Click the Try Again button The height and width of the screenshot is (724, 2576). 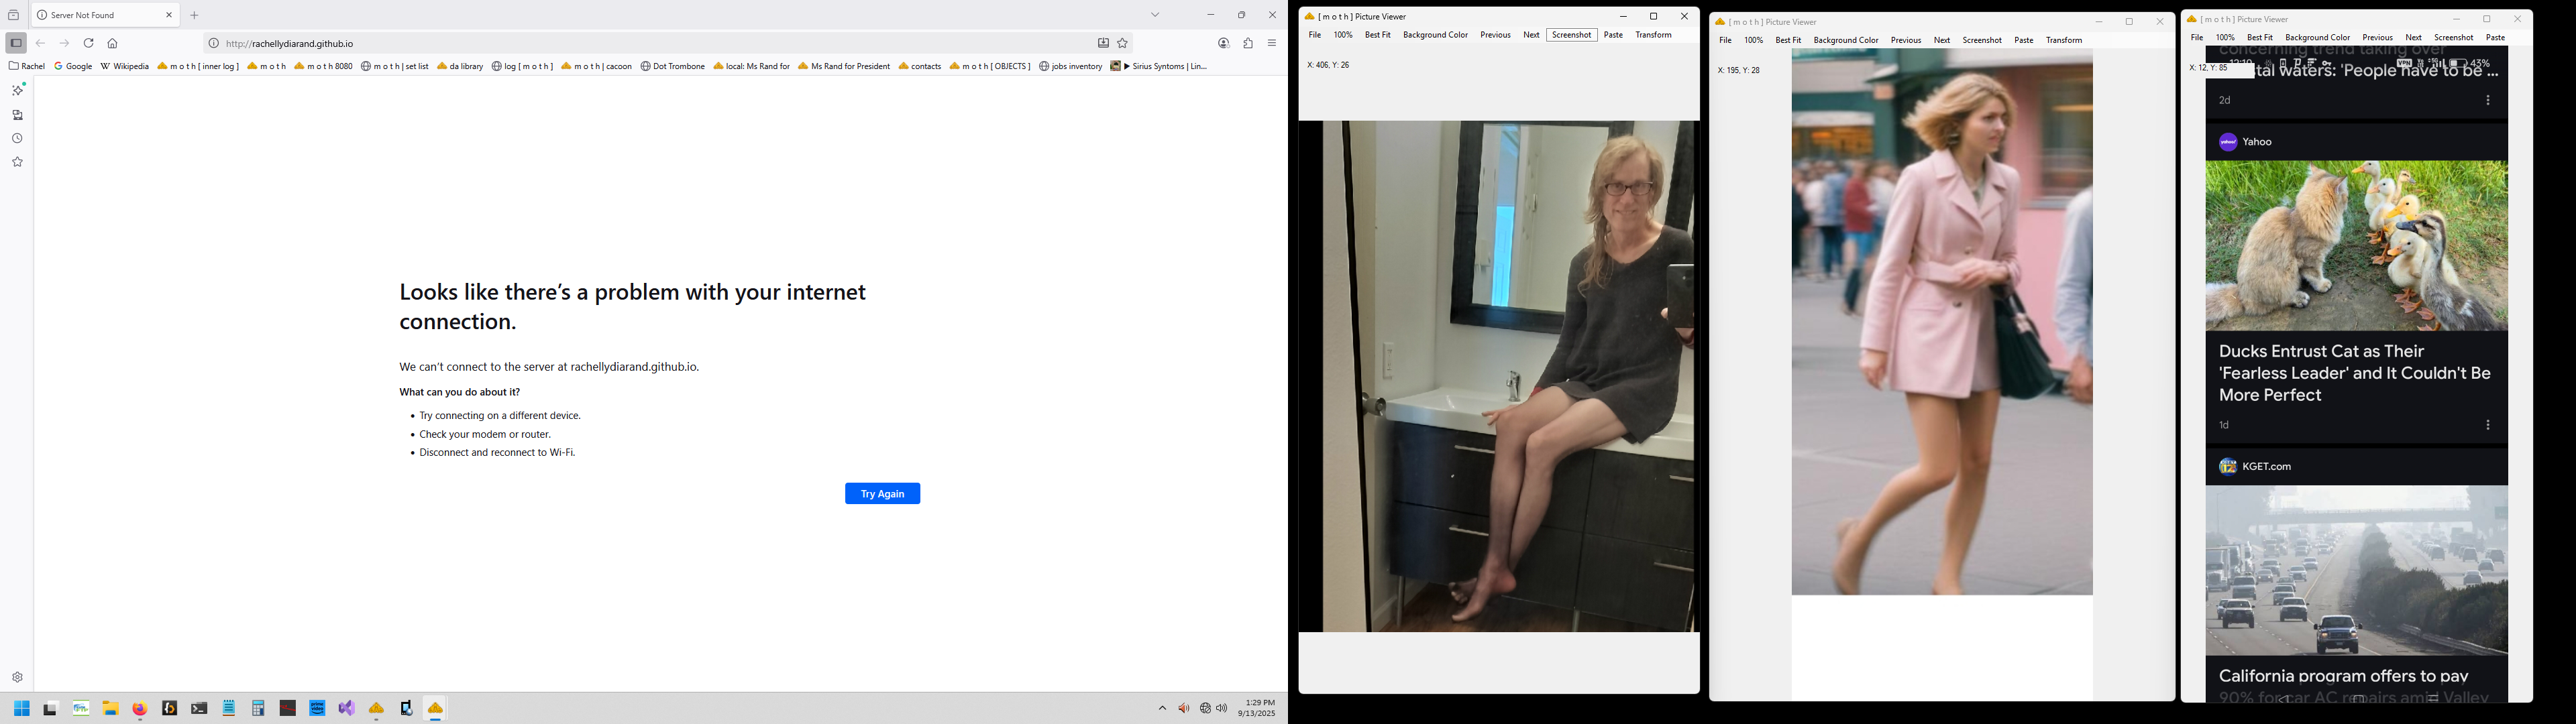[x=882, y=494]
